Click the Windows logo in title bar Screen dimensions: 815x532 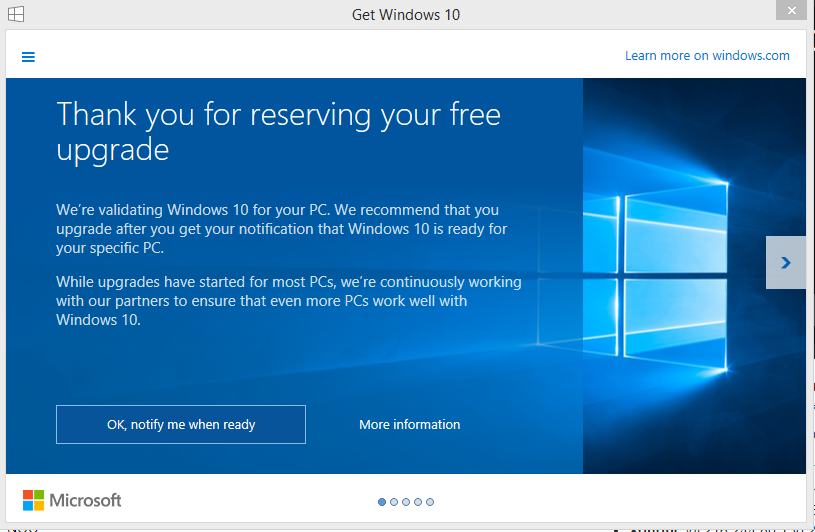point(16,14)
